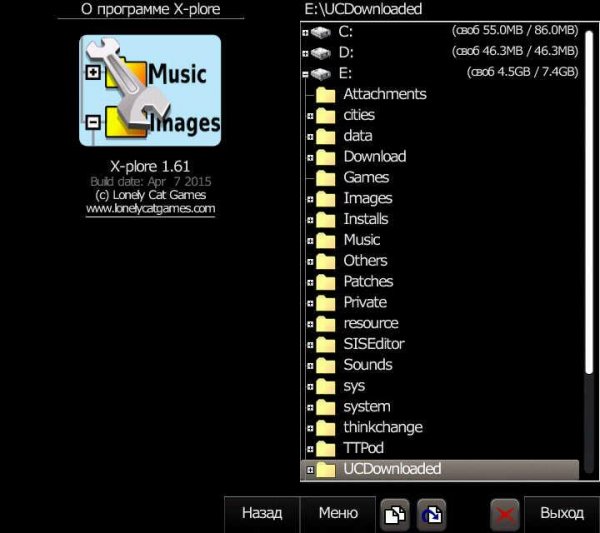The height and width of the screenshot is (533, 600).
Task: Click the X-plore 1.61 version text
Action: tap(150, 166)
